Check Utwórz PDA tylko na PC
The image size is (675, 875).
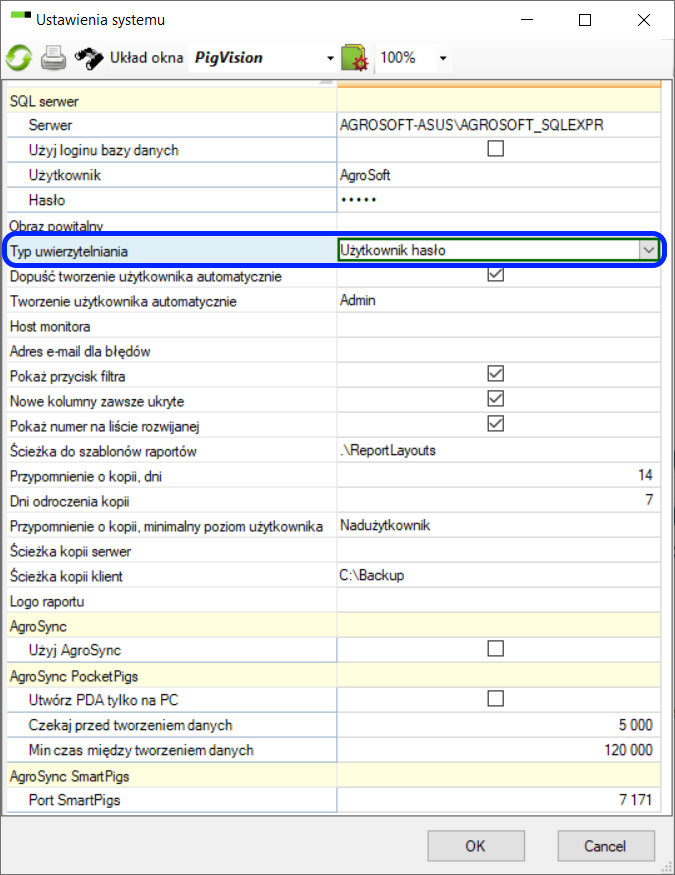[x=495, y=699]
